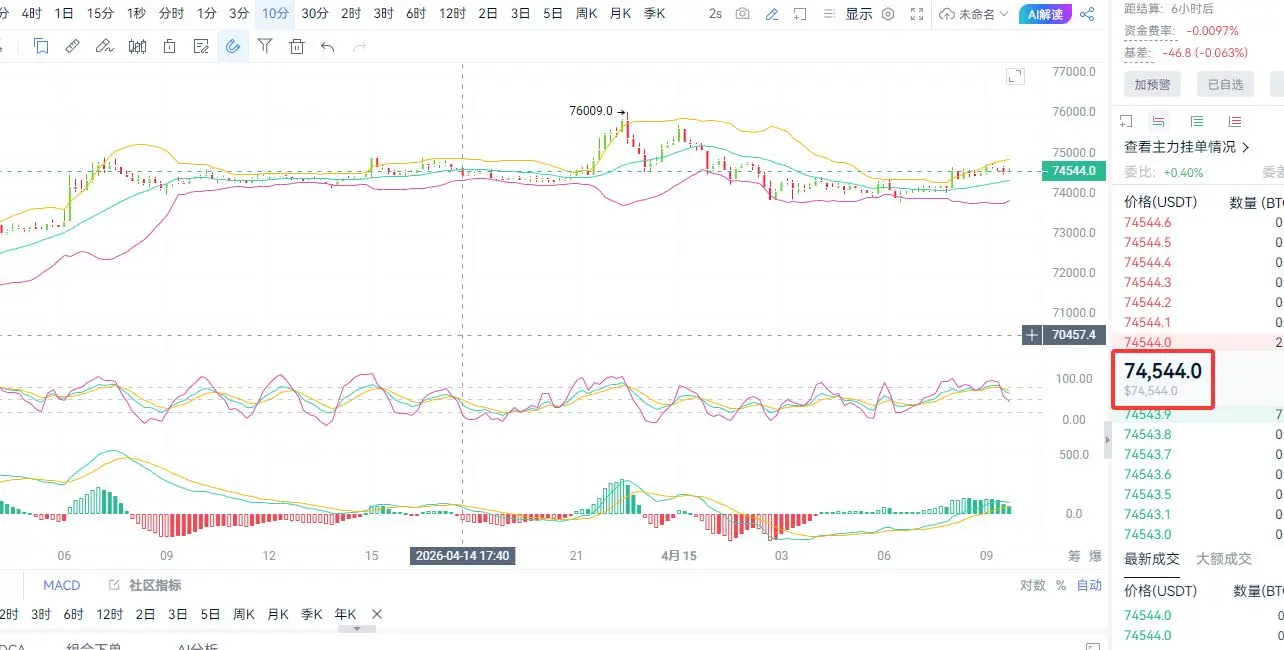Image resolution: width=1284 pixels, height=650 pixels.
Task: Choose the pen brush drawing tool
Action: 104,46
